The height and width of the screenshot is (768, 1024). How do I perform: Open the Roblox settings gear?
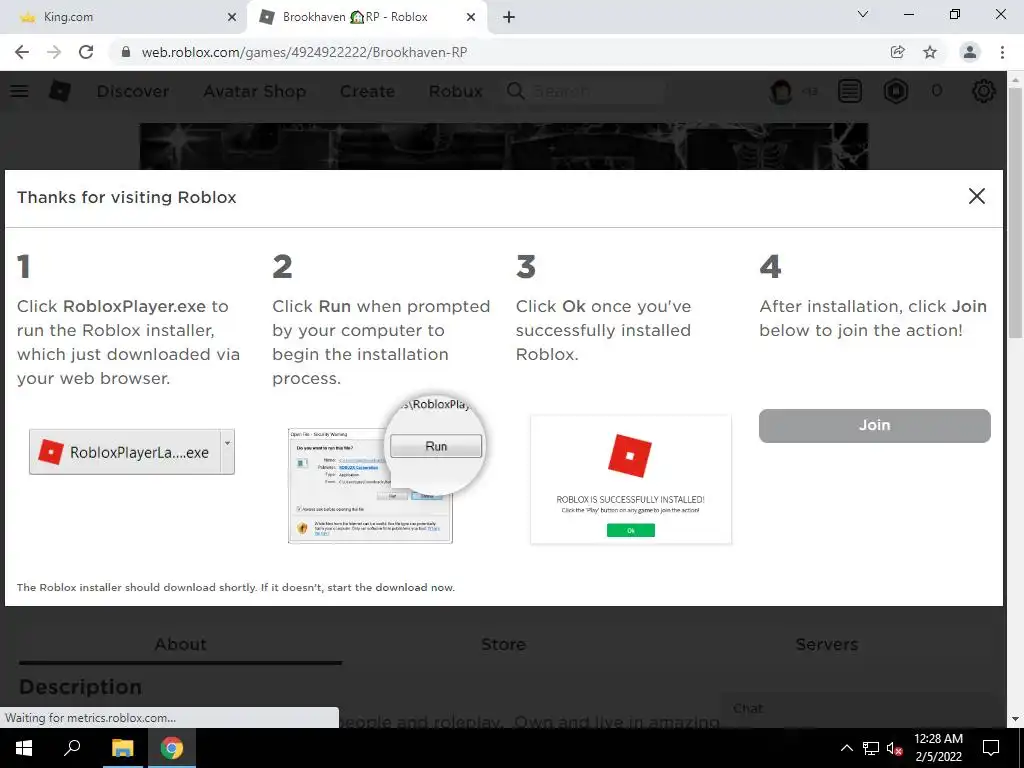[x=984, y=91]
